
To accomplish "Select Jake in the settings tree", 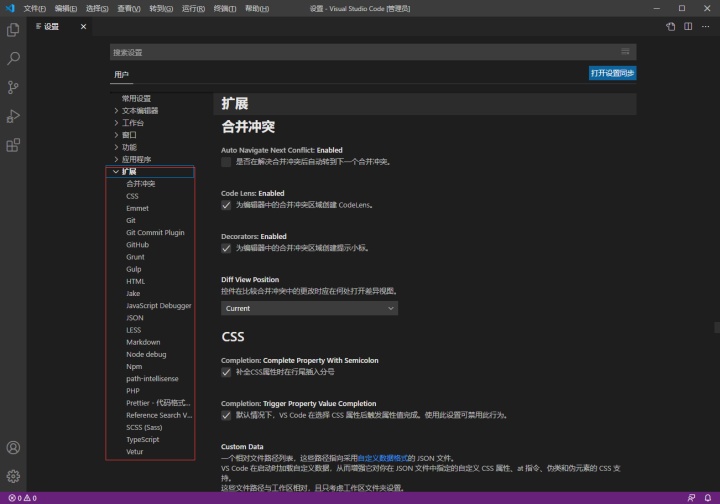I will point(133,293).
